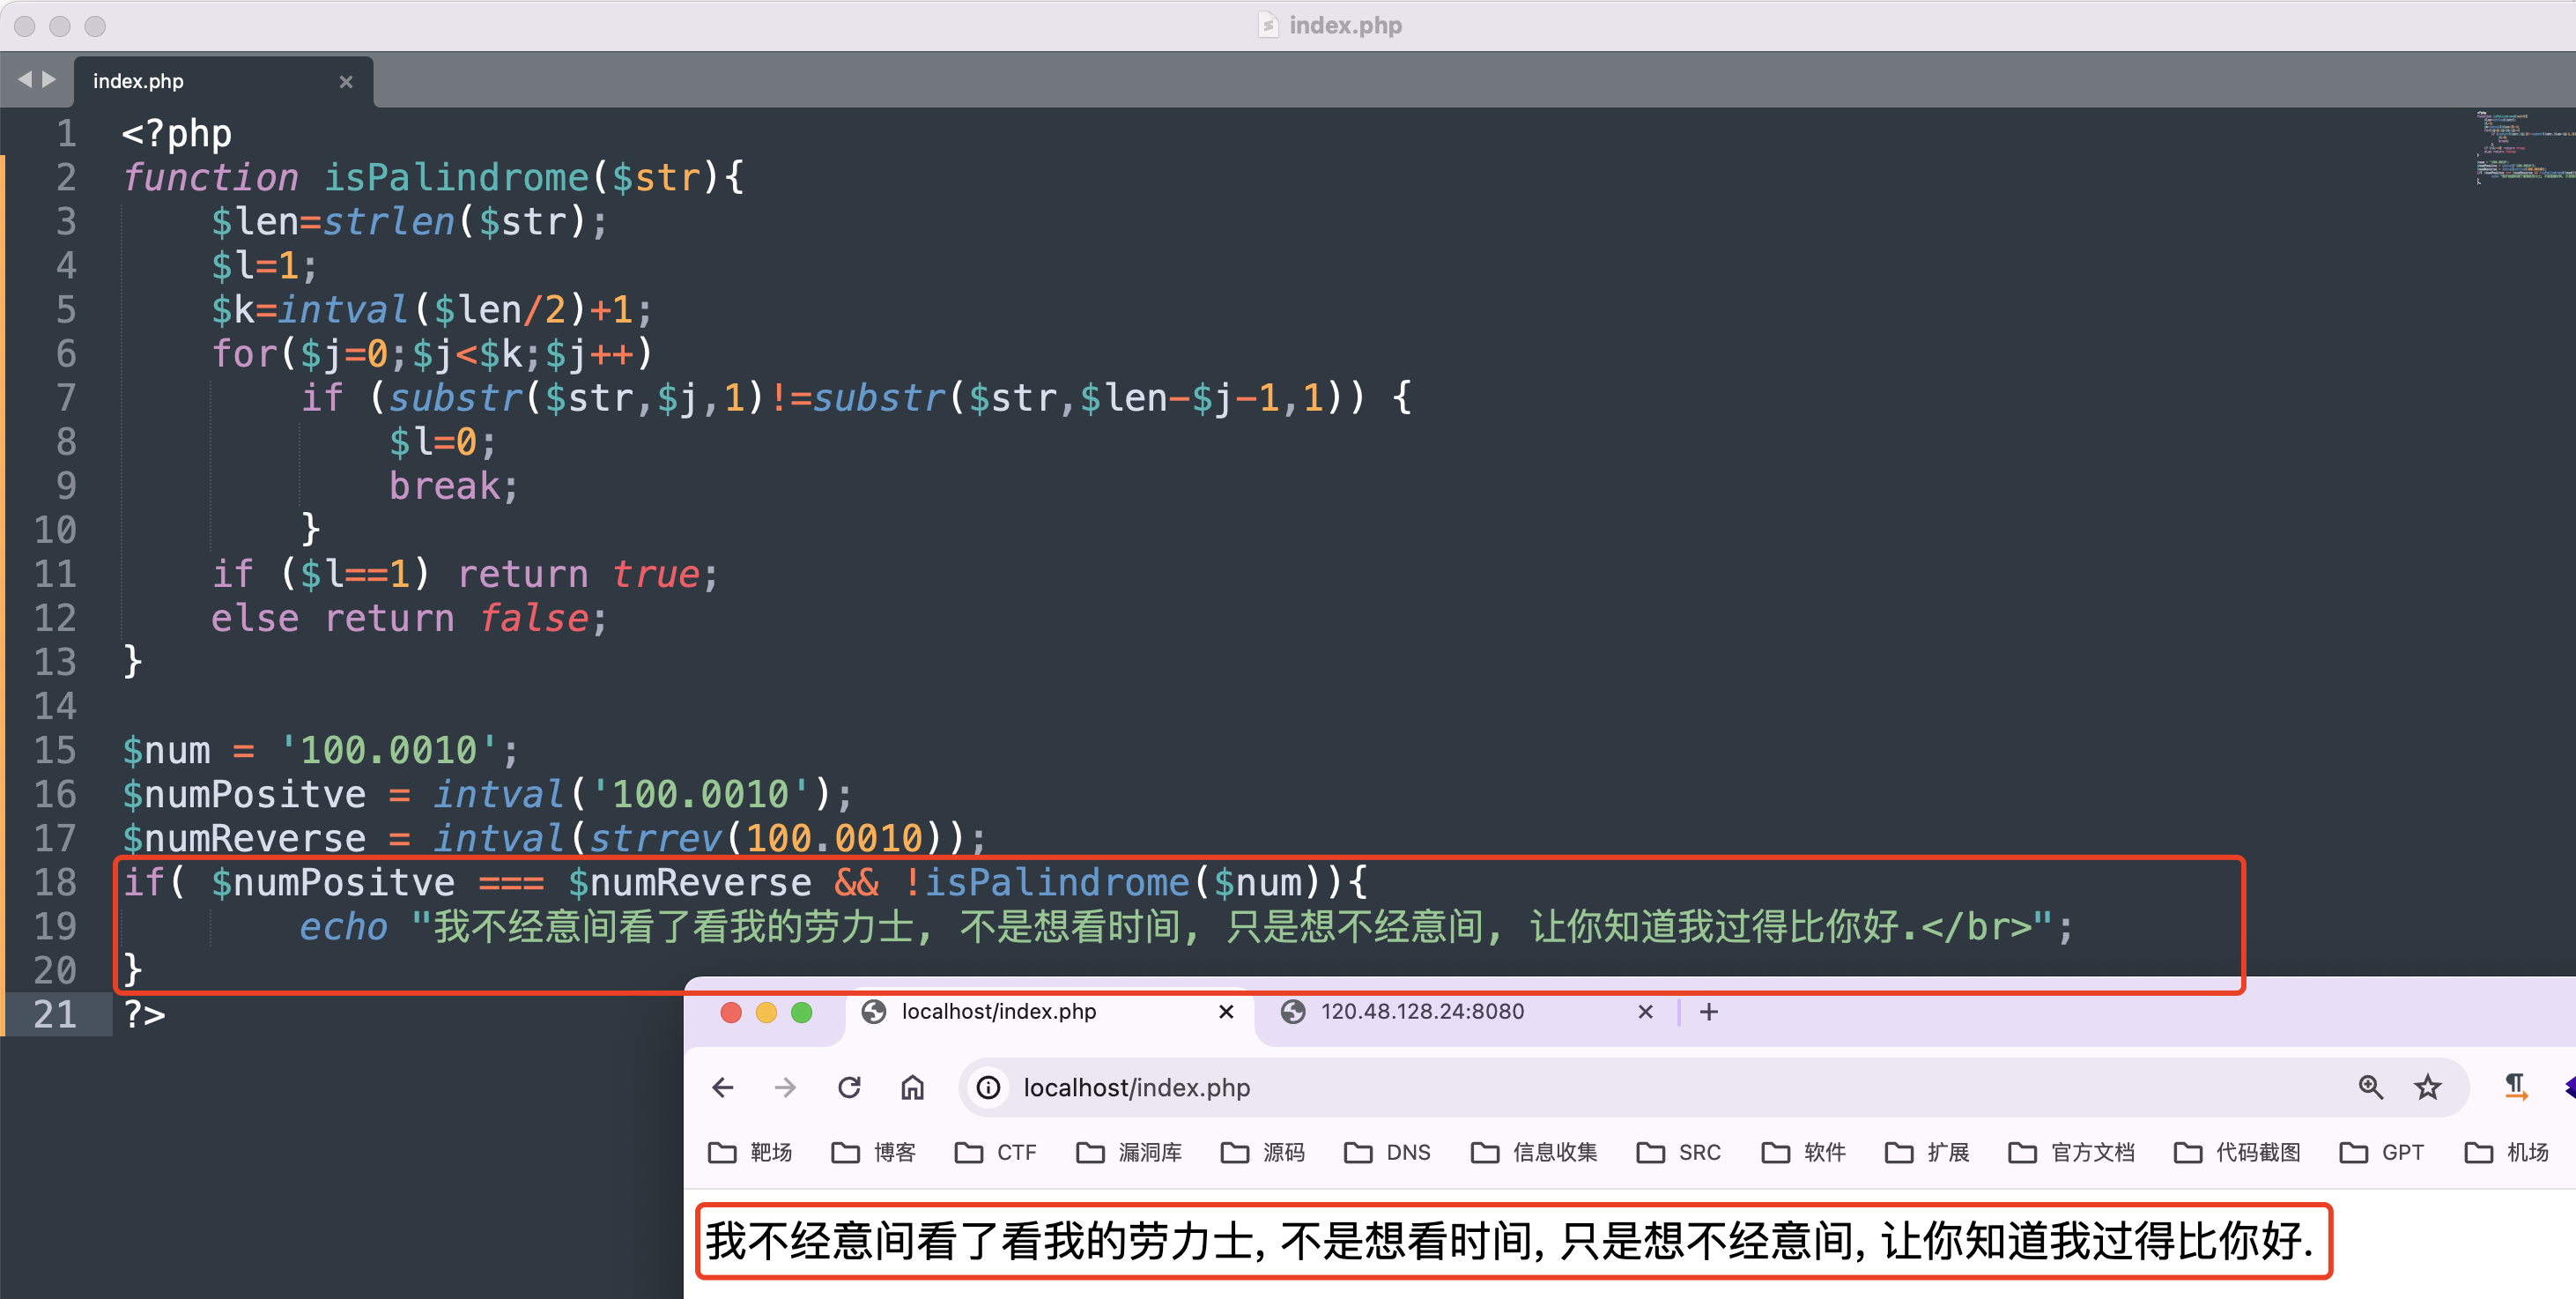
Task: Click globe favicon on the 120.48.128.24 tab
Action: [1293, 1012]
